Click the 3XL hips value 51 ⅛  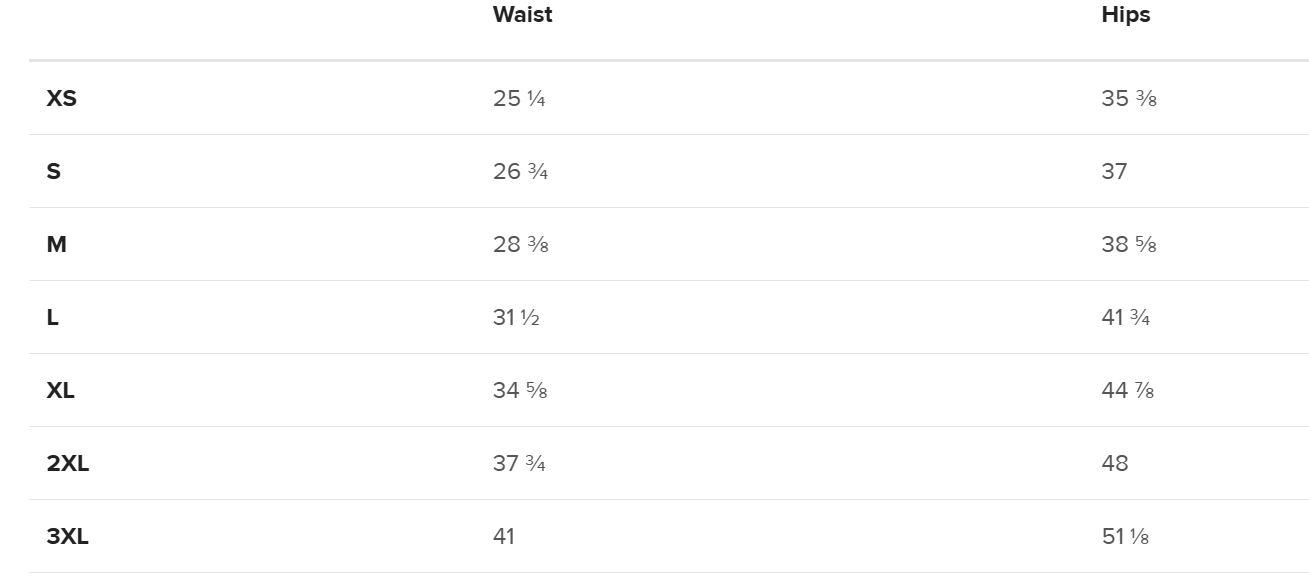(1125, 536)
